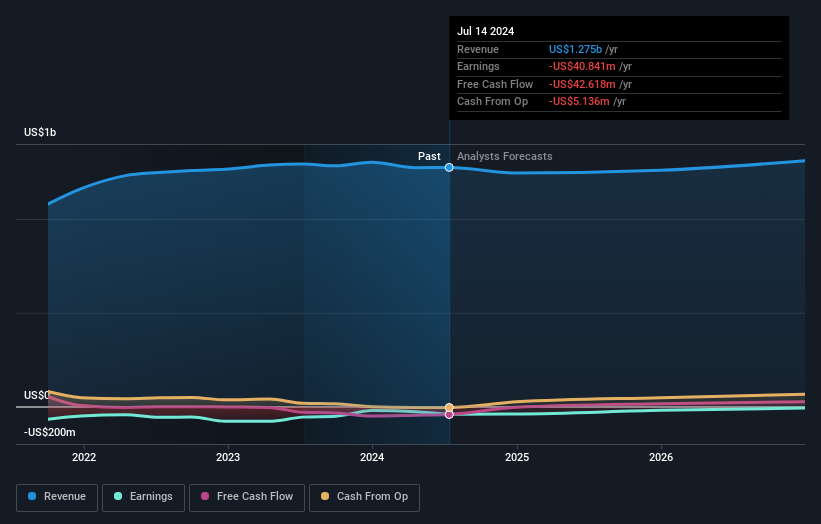The height and width of the screenshot is (524, 821).
Task: Click the teal Earnings legend dot
Action: tap(118, 496)
